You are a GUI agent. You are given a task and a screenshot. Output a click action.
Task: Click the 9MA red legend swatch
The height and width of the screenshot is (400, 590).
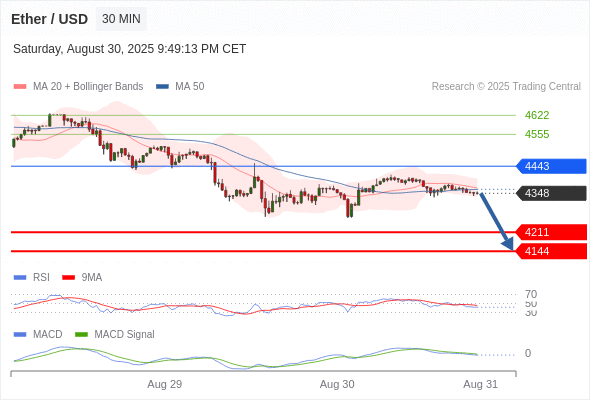68,277
